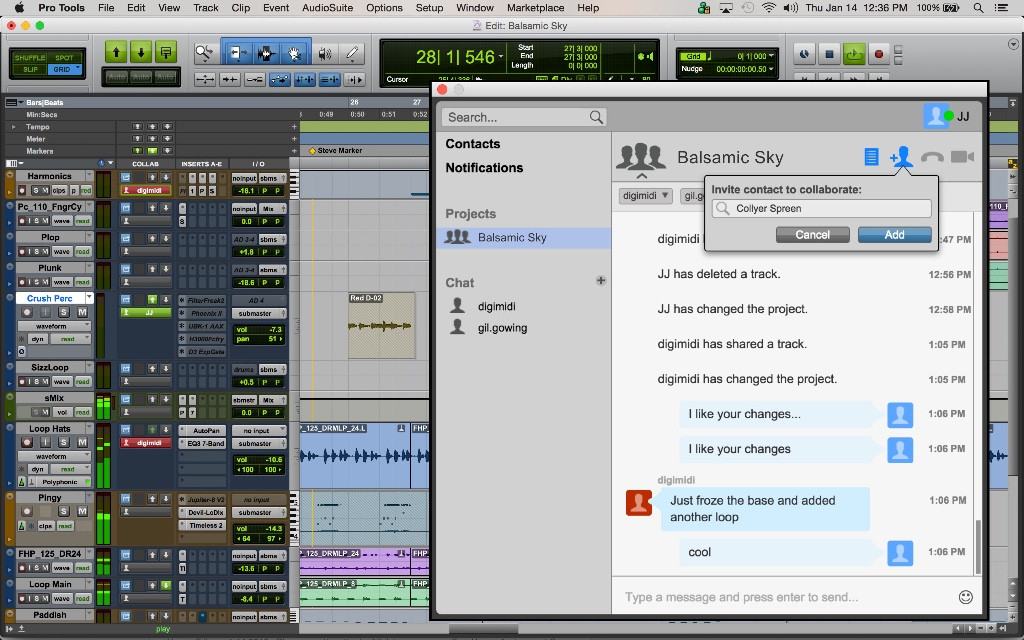Enable Spot edit mode
Image resolution: width=1024 pixels, height=640 pixels.
65,57
